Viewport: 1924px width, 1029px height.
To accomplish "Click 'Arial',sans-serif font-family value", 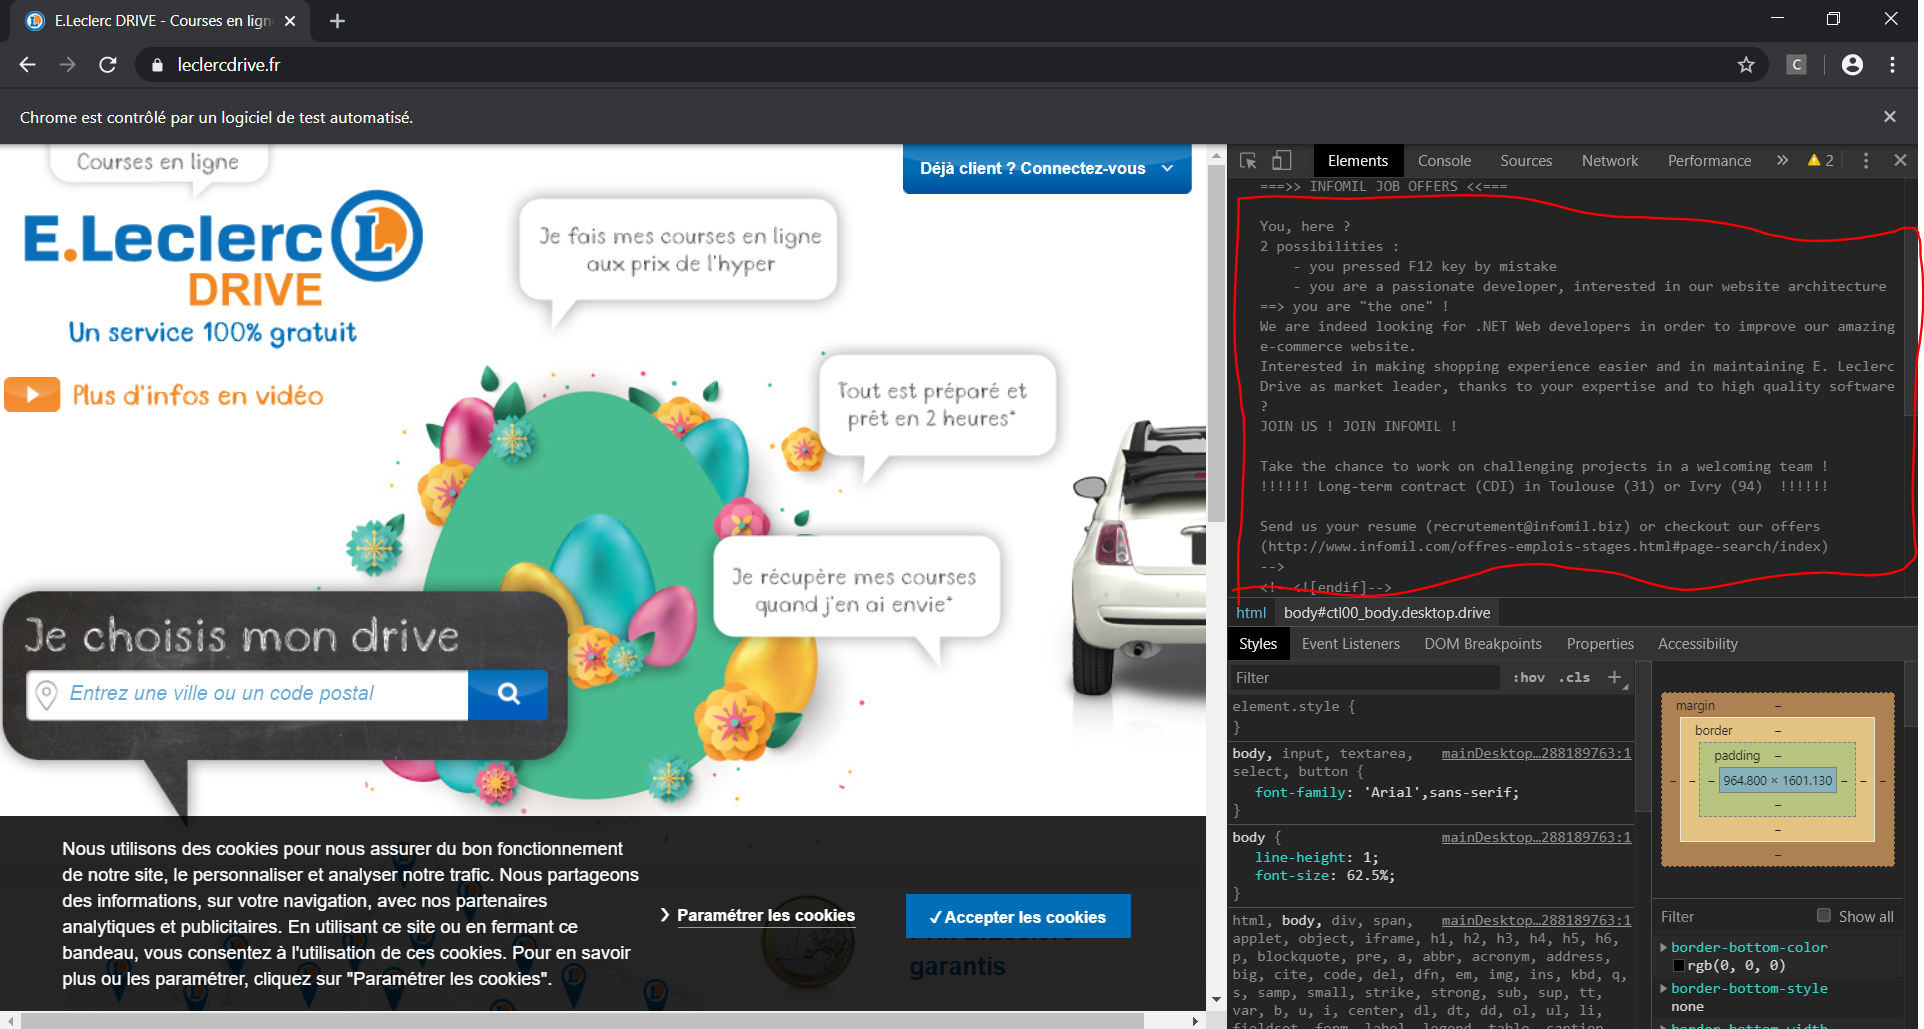I will point(1440,793).
